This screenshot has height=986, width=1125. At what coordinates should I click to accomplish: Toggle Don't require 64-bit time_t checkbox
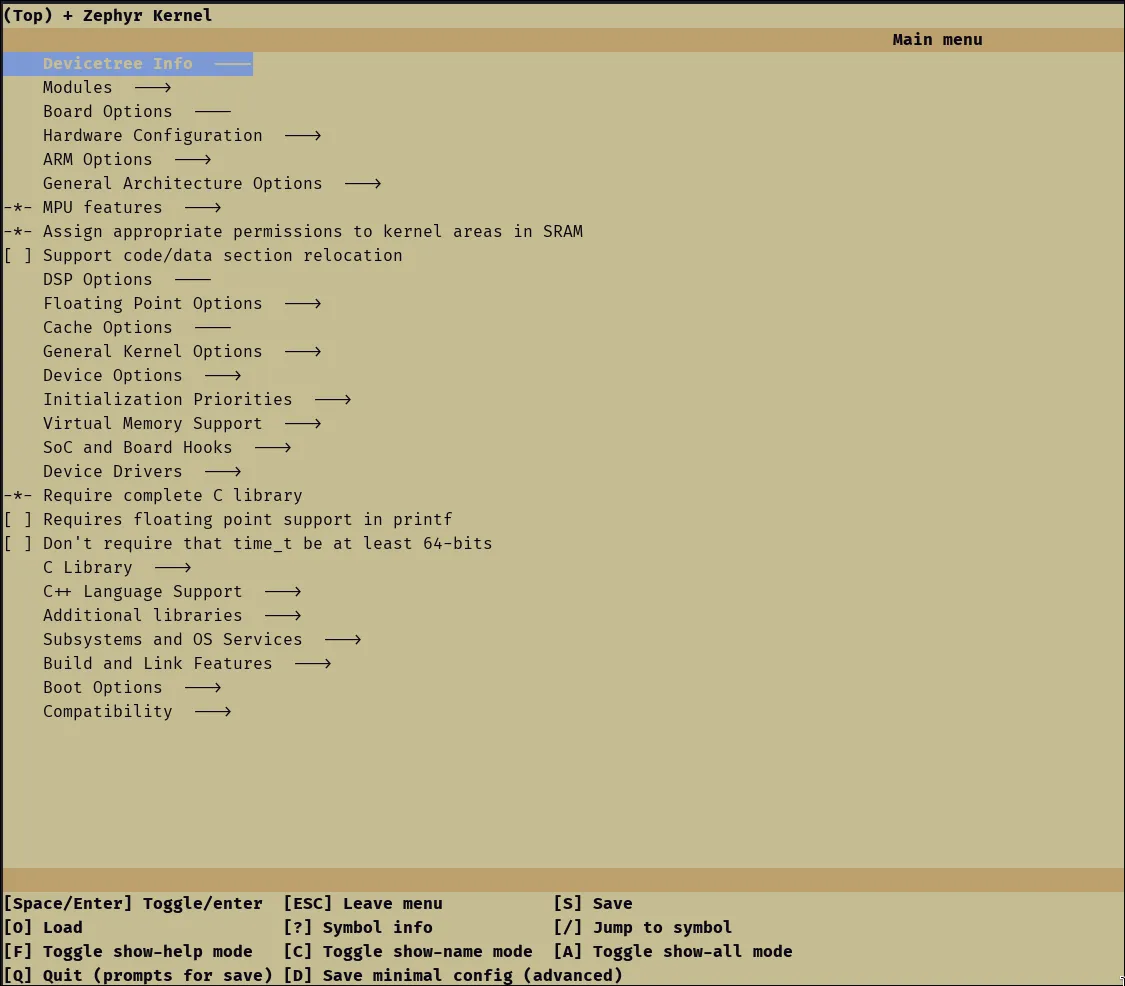18,544
